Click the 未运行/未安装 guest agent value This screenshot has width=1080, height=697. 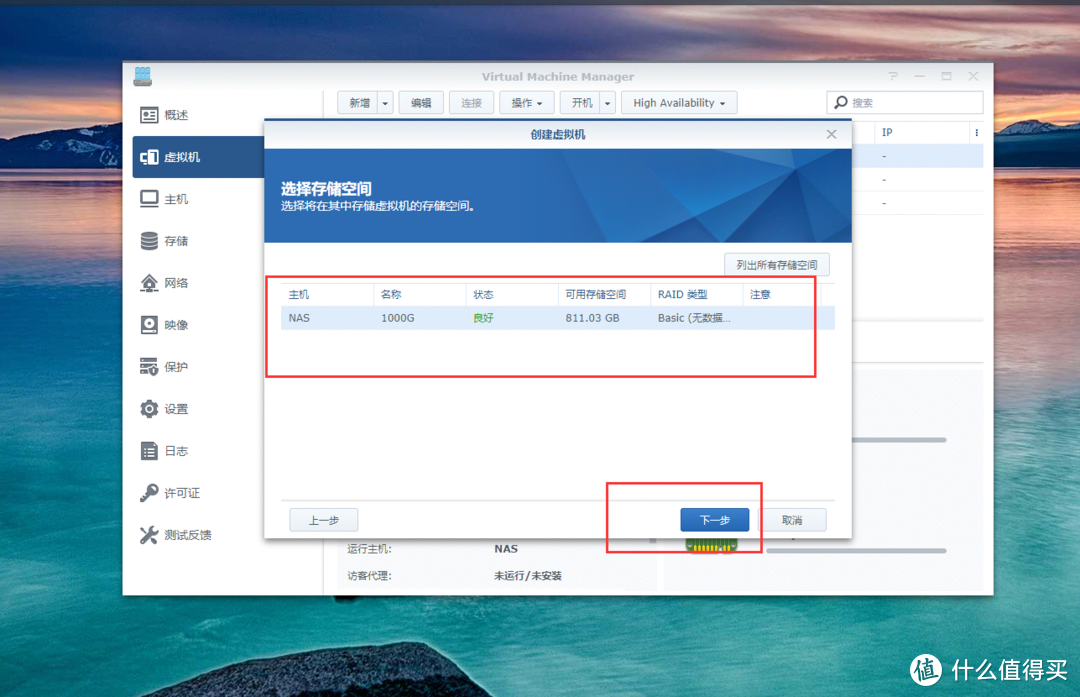[x=528, y=576]
